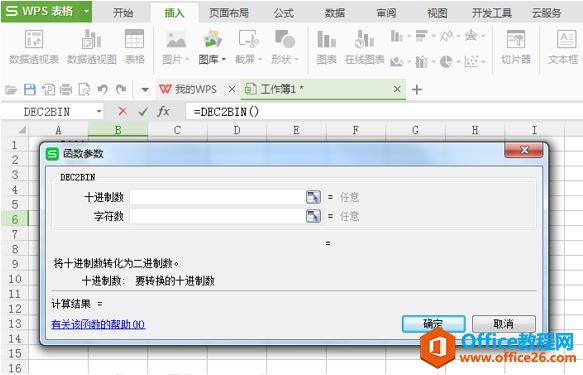
Task: Open the 数据 ribbon tab
Action: click(335, 13)
